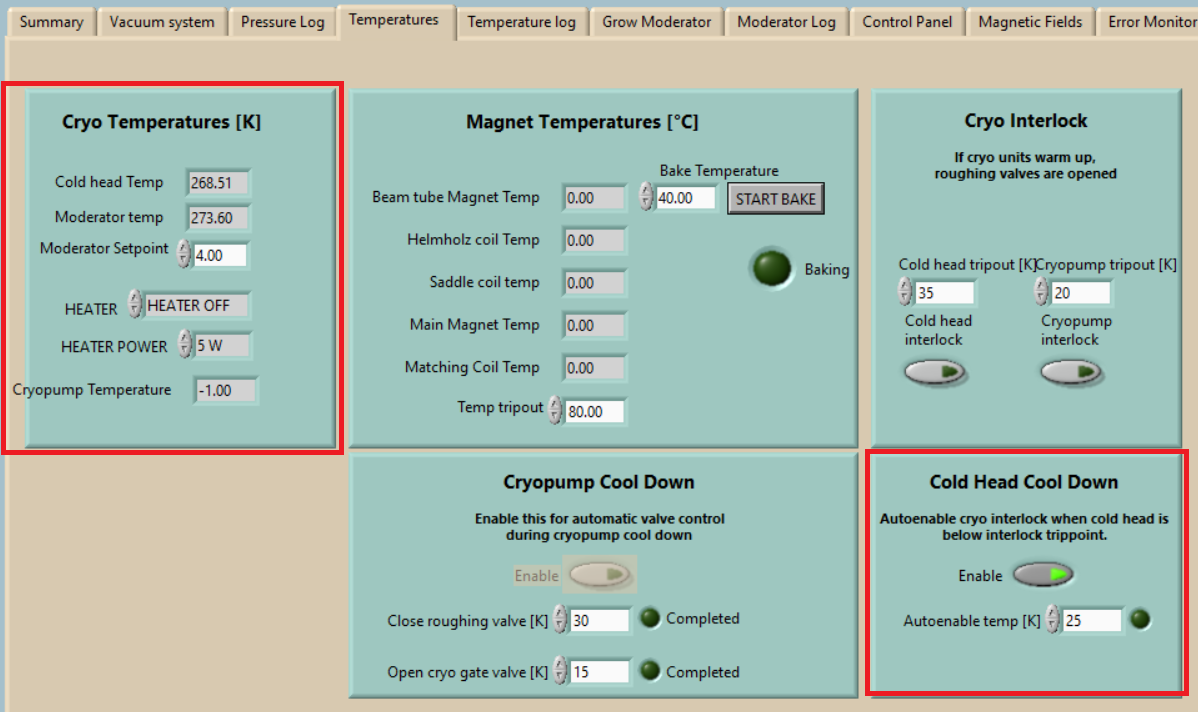Click the Autoenable temp field showing 25
Image resolution: width=1198 pixels, height=712 pixels.
coord(1092,620)
